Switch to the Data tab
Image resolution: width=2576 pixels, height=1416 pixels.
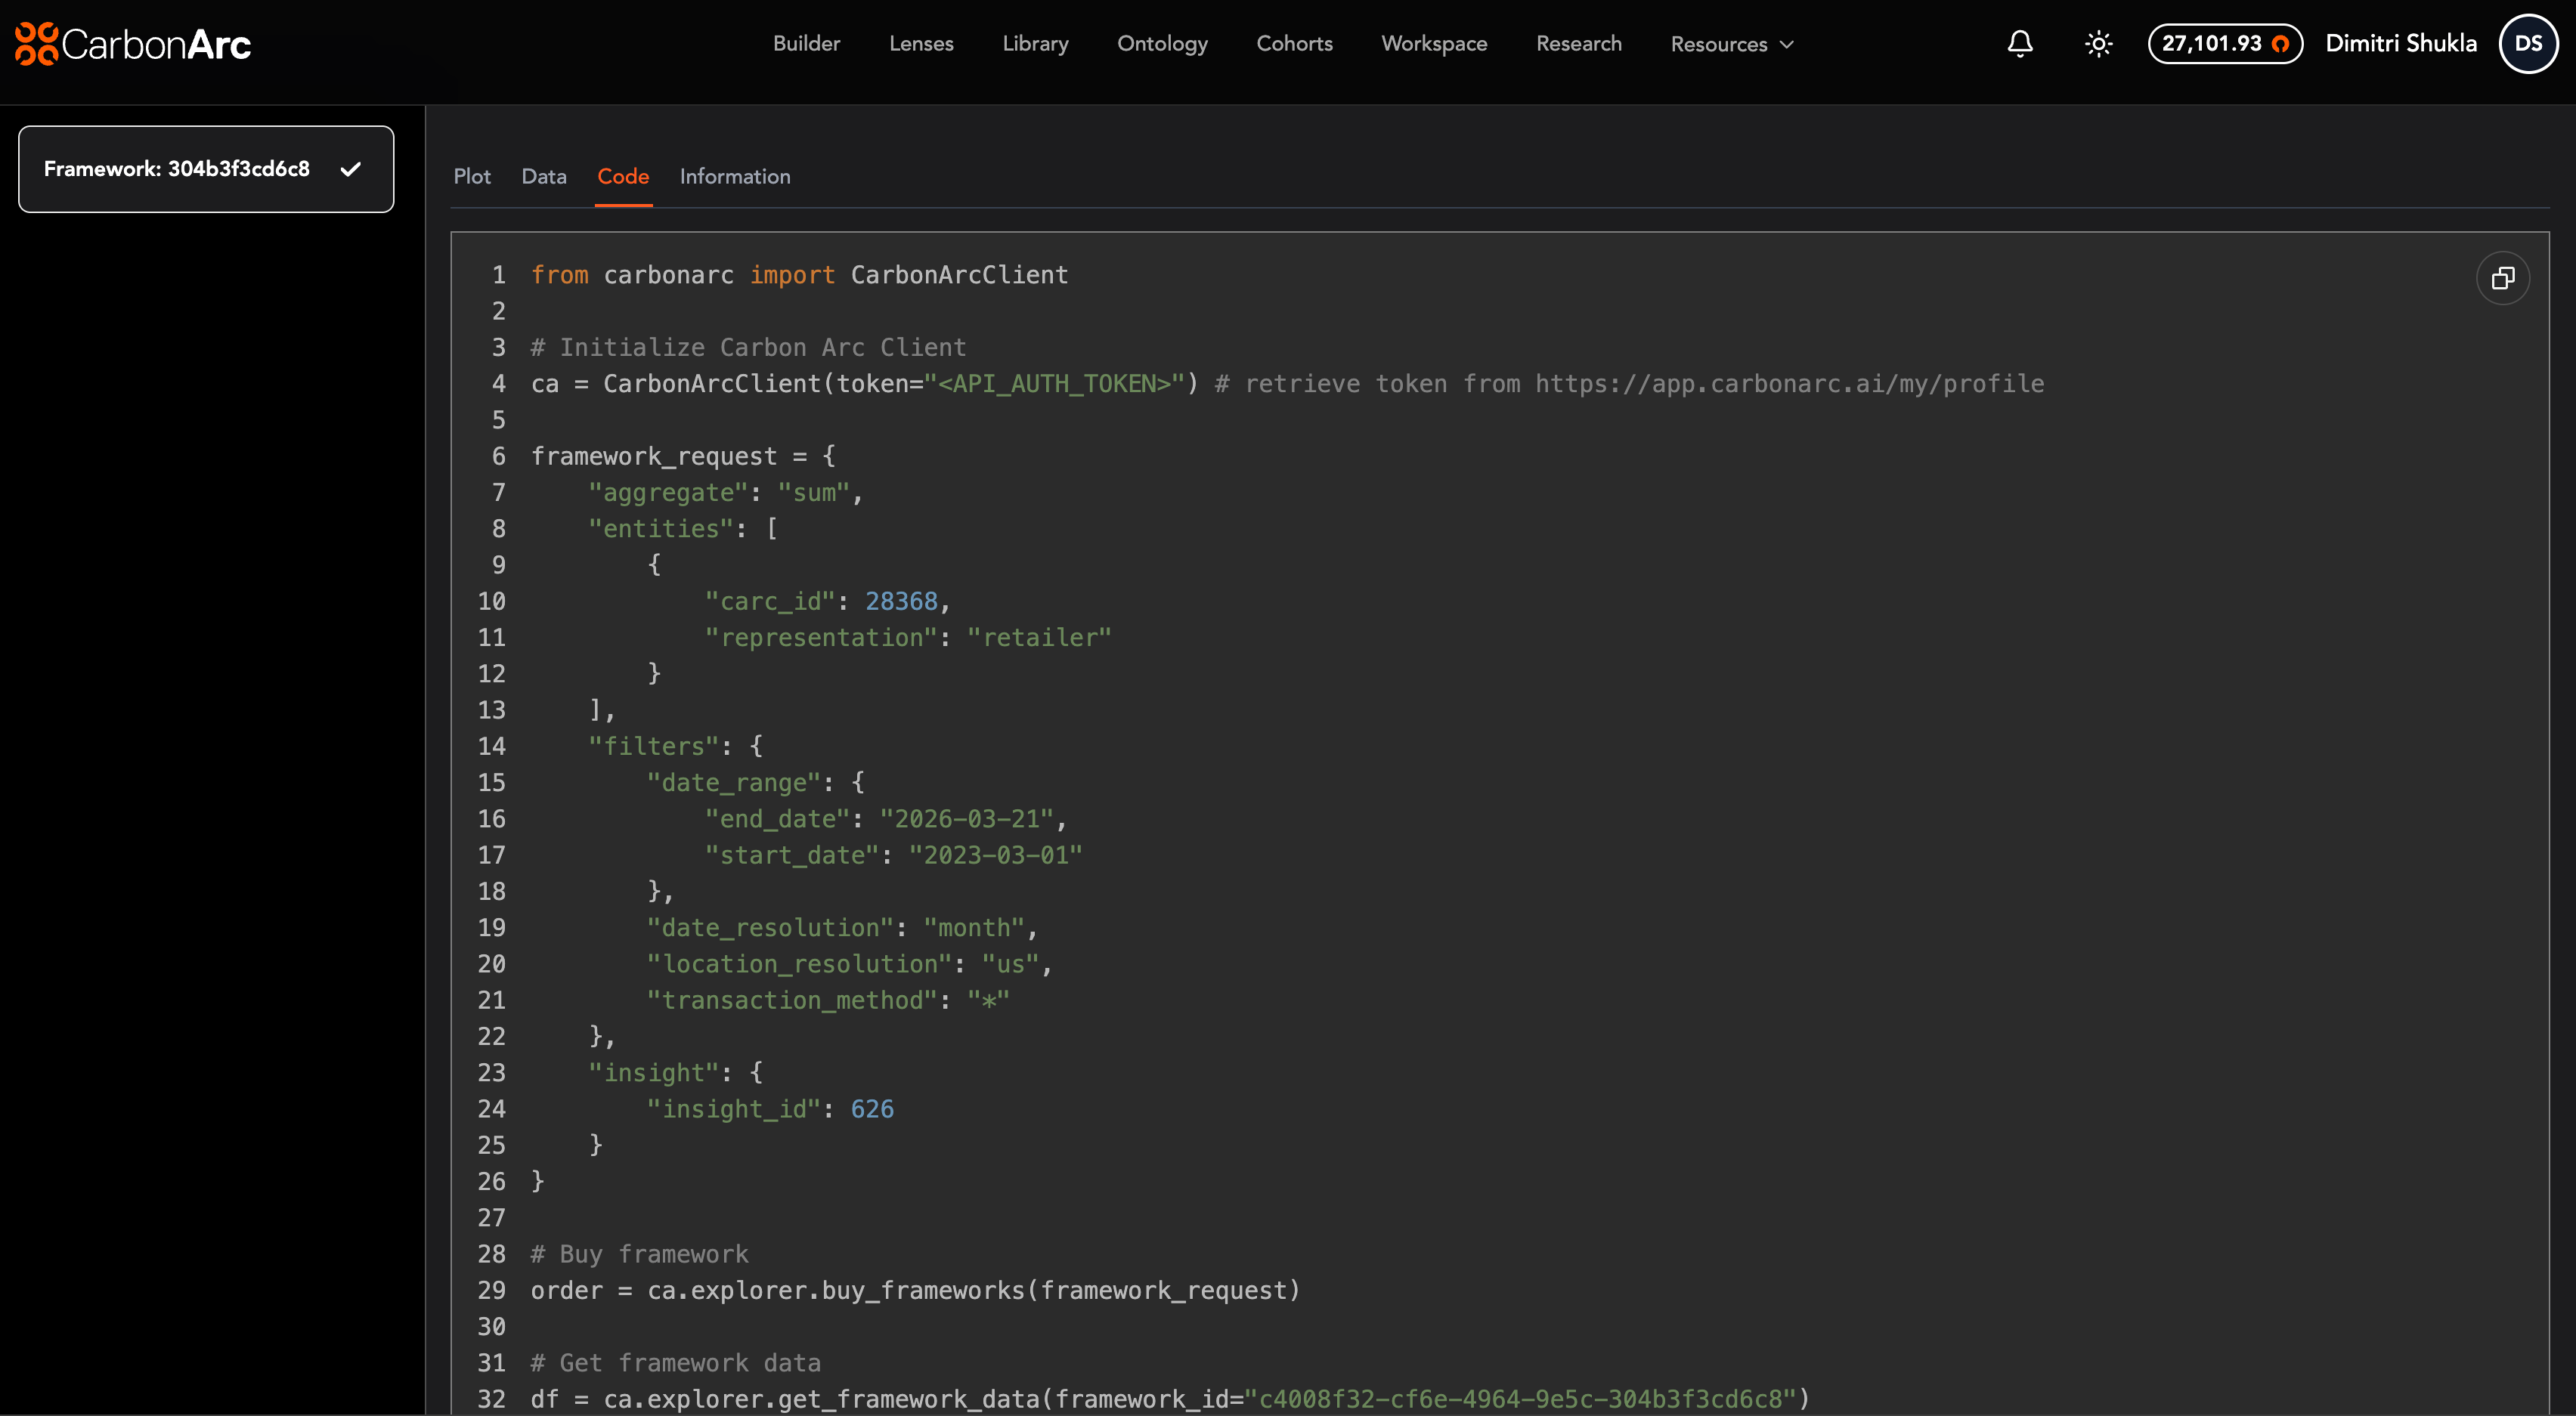pyautogui.click(x=544, y=177)
